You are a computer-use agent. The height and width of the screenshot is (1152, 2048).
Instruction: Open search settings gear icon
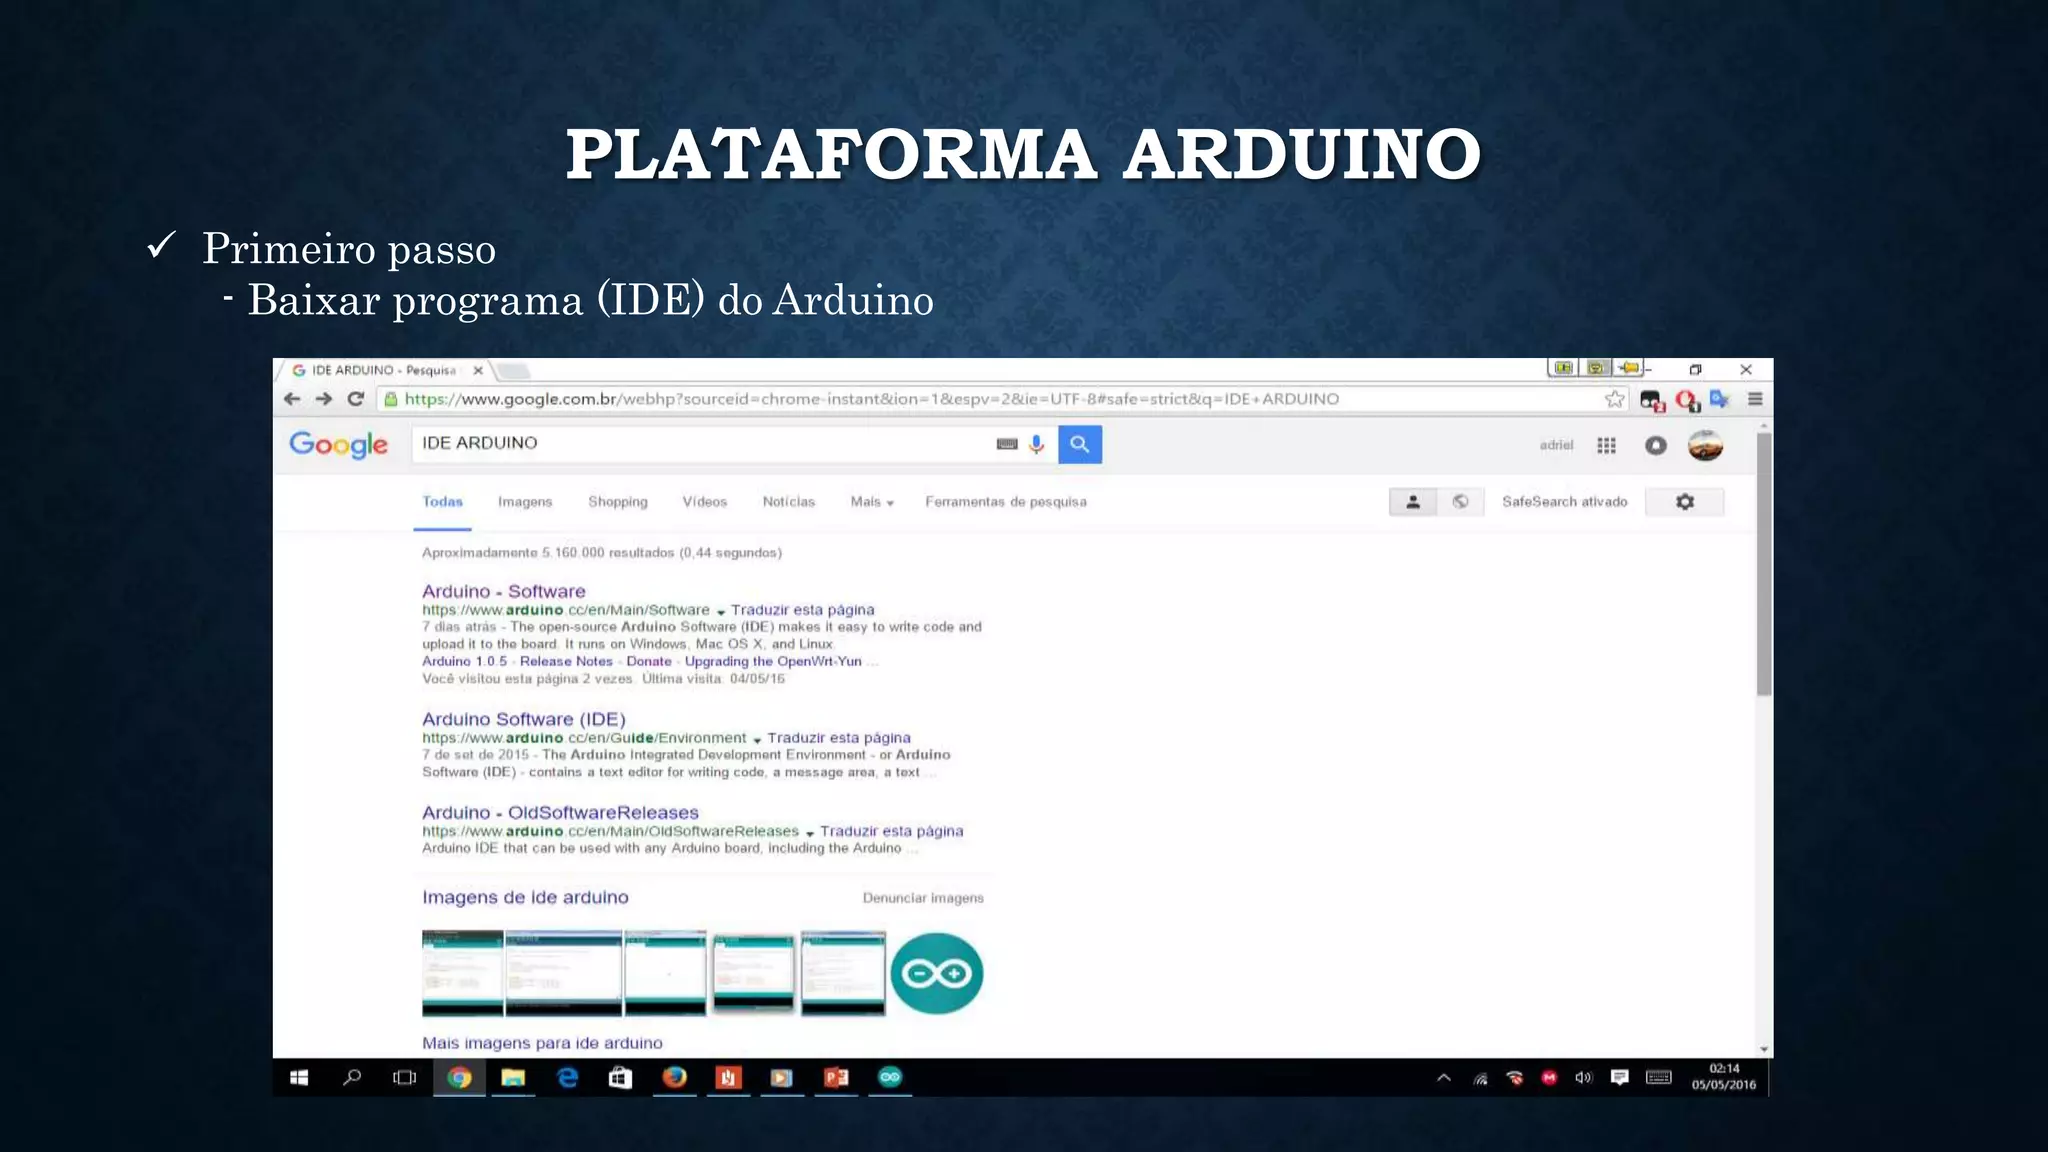pyautogui.click(x=1685, y=502)
